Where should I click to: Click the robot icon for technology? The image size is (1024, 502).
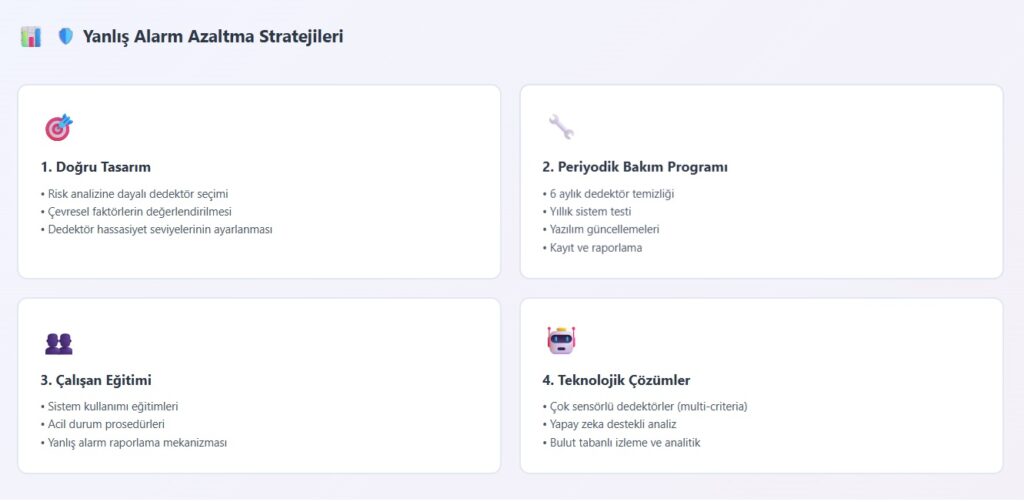tap(562, 340)
